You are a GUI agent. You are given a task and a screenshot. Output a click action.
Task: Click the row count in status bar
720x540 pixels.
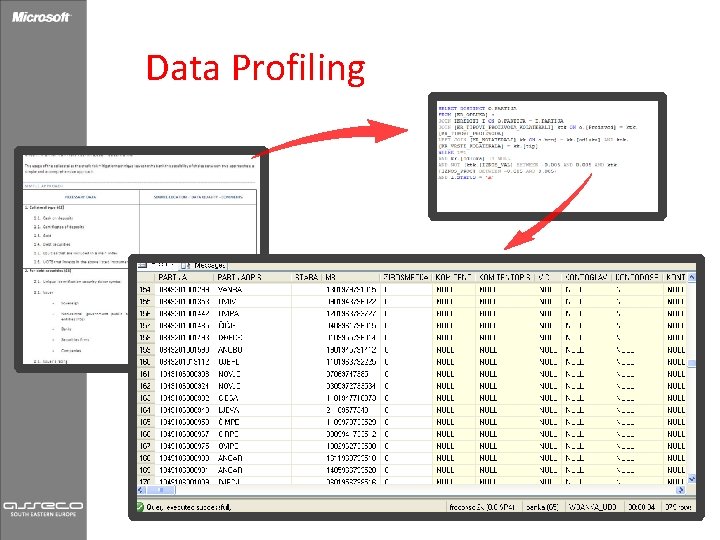pos(679,507)
